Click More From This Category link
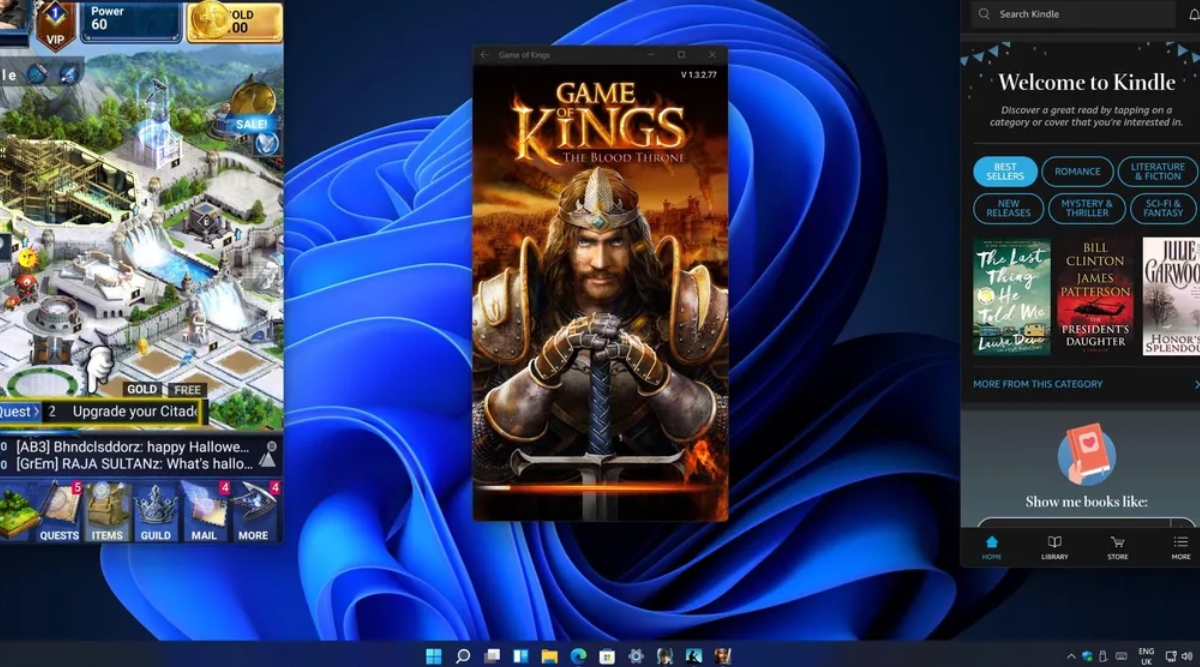The image size is (1200, 667). 1037,384
